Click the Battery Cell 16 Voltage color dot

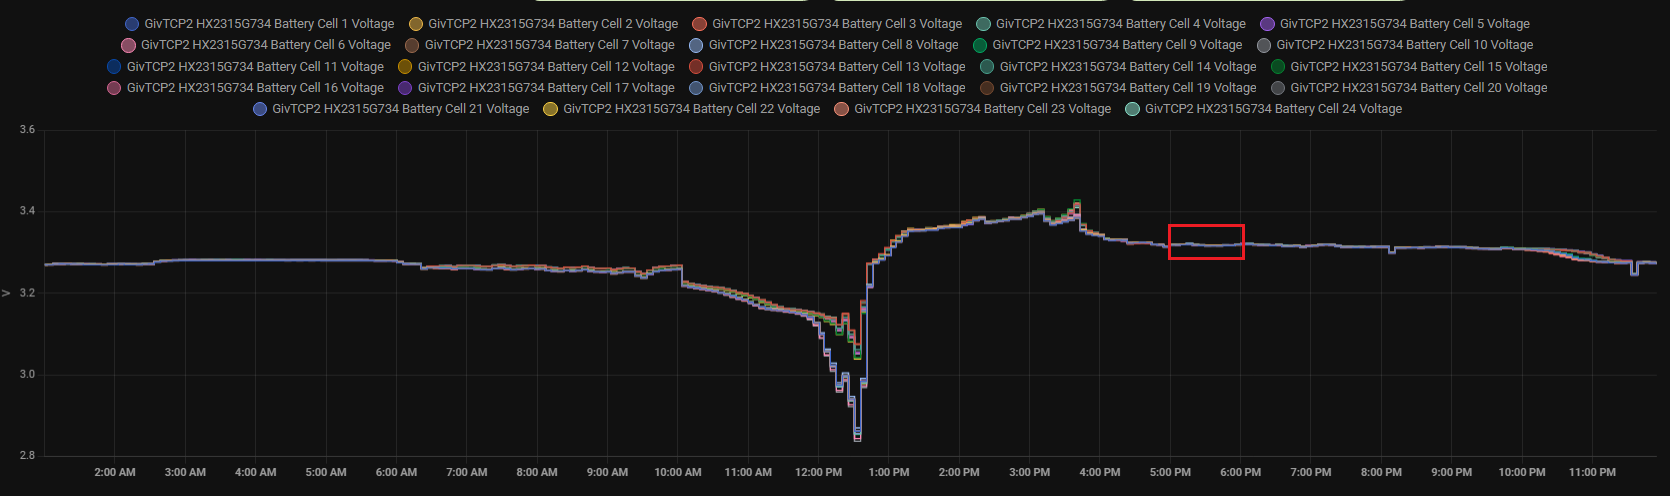click(114, 88)
